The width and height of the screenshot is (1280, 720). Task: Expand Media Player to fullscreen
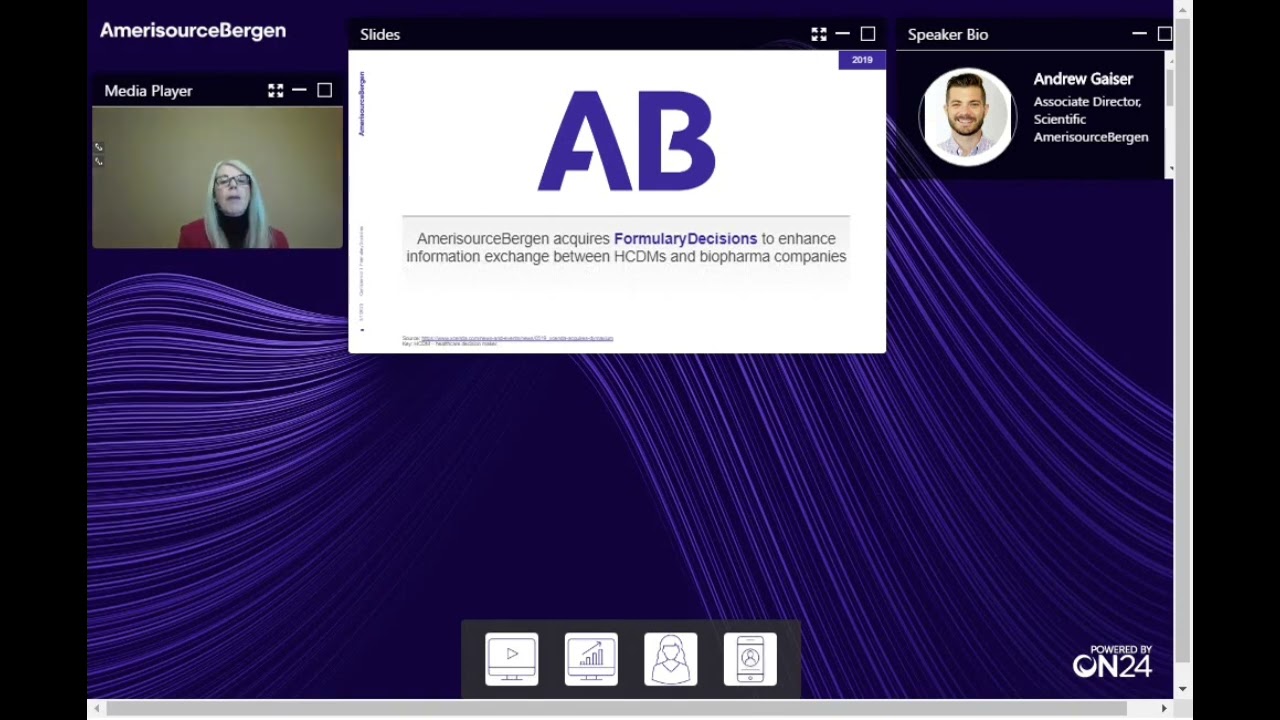click(276, 91)
